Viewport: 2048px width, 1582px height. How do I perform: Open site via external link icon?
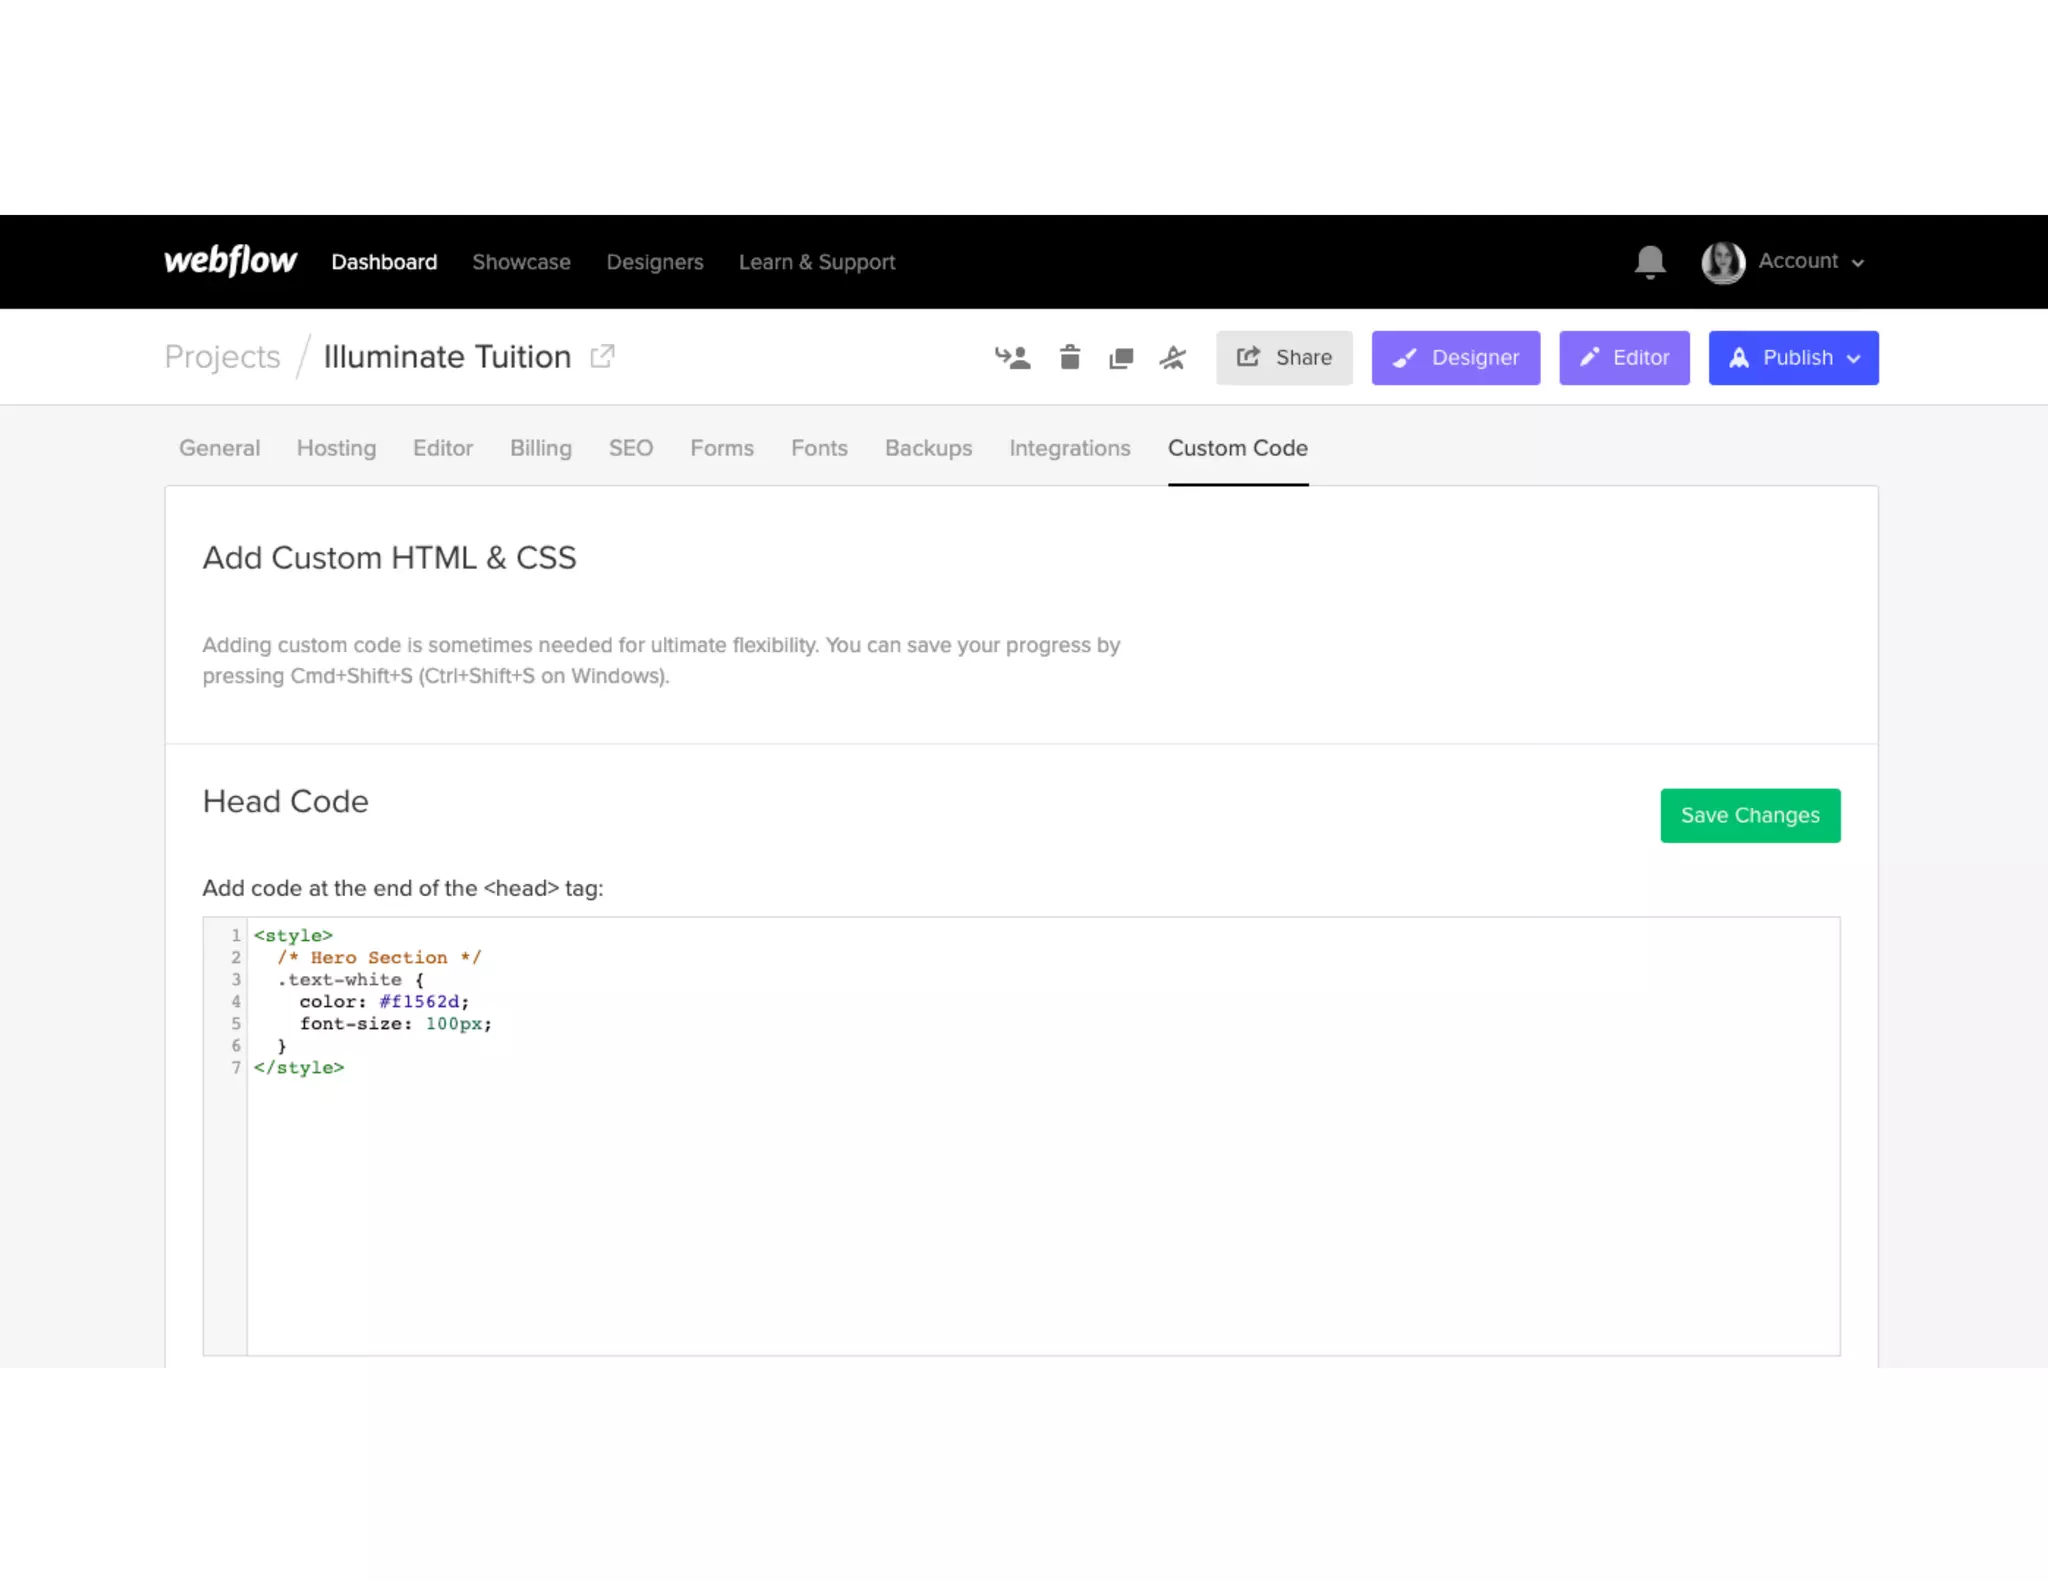[602, 356]
